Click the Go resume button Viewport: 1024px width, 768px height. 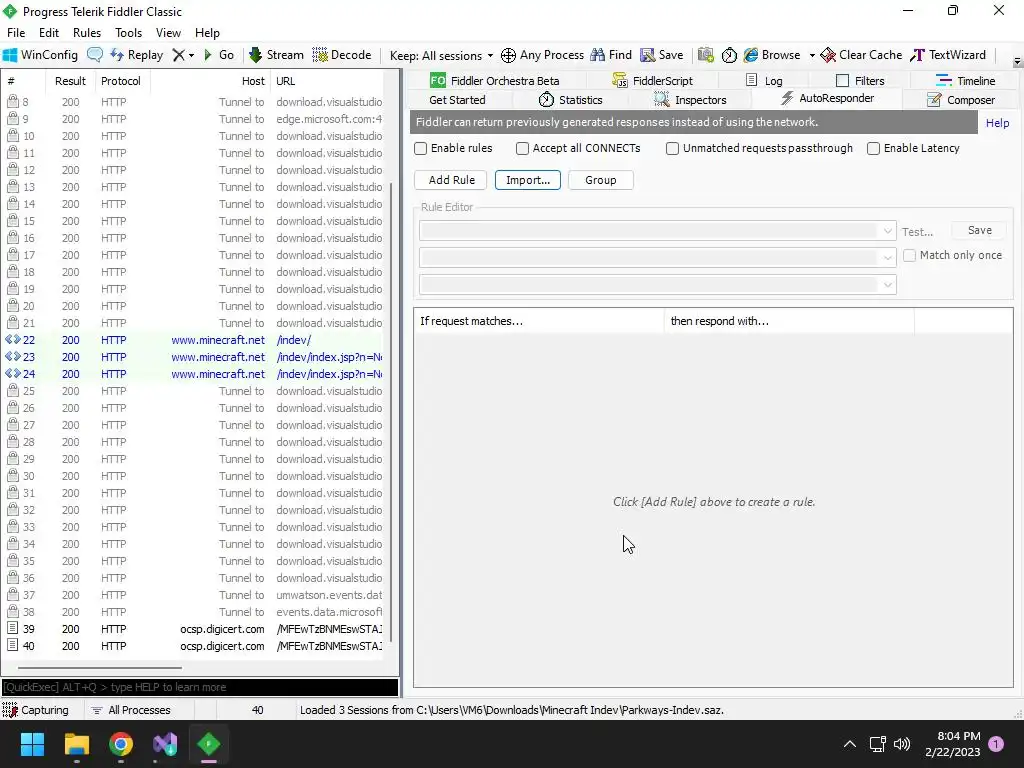click(219, 55)
